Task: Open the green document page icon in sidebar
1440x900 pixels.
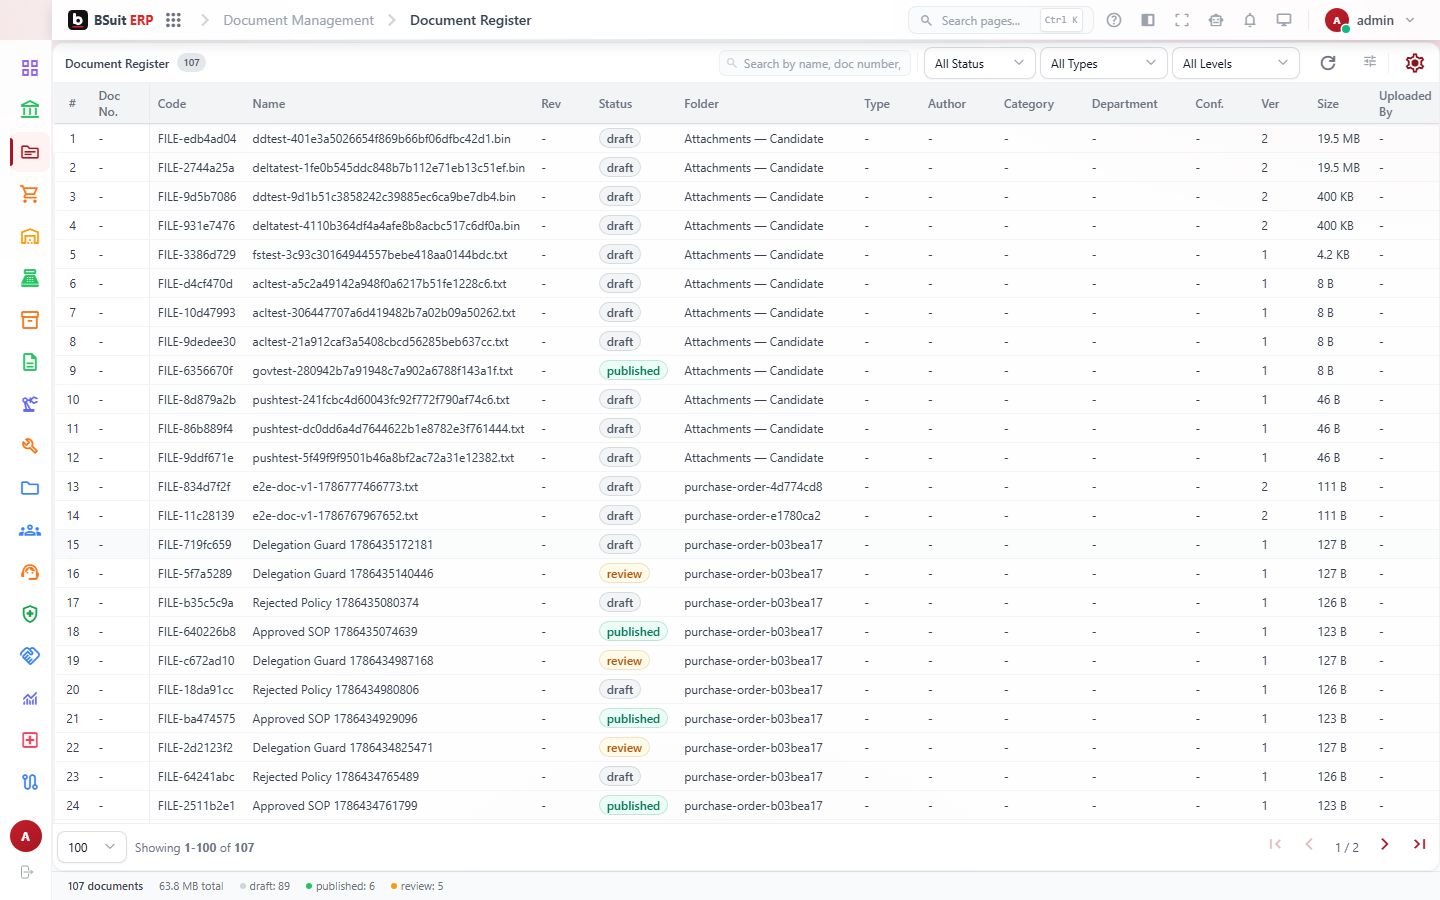Action: coord(30,362)
